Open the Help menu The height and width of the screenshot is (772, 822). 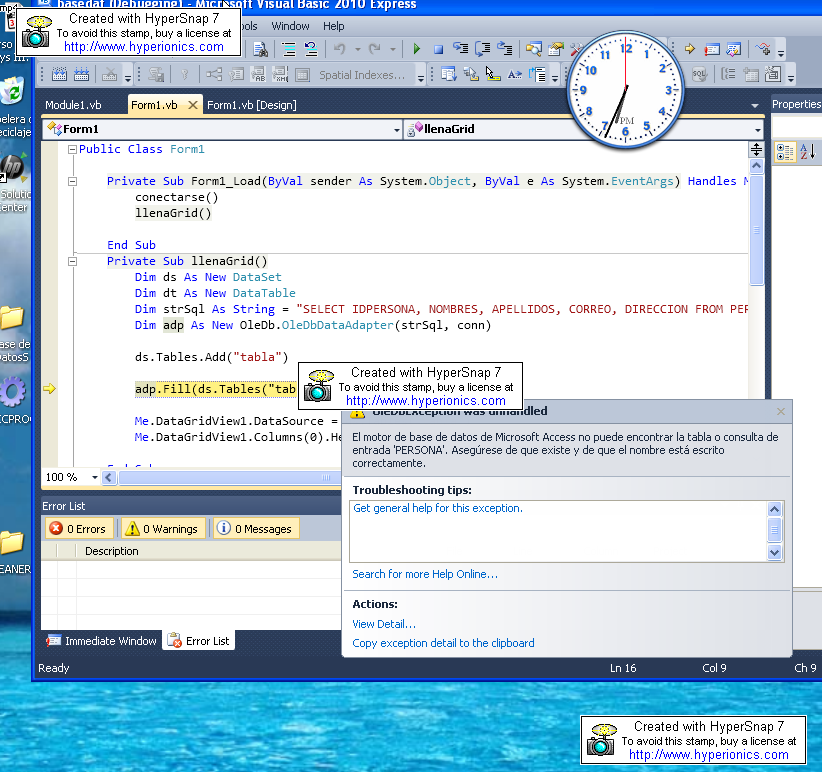pyautogui.click(x=333, y=26)
